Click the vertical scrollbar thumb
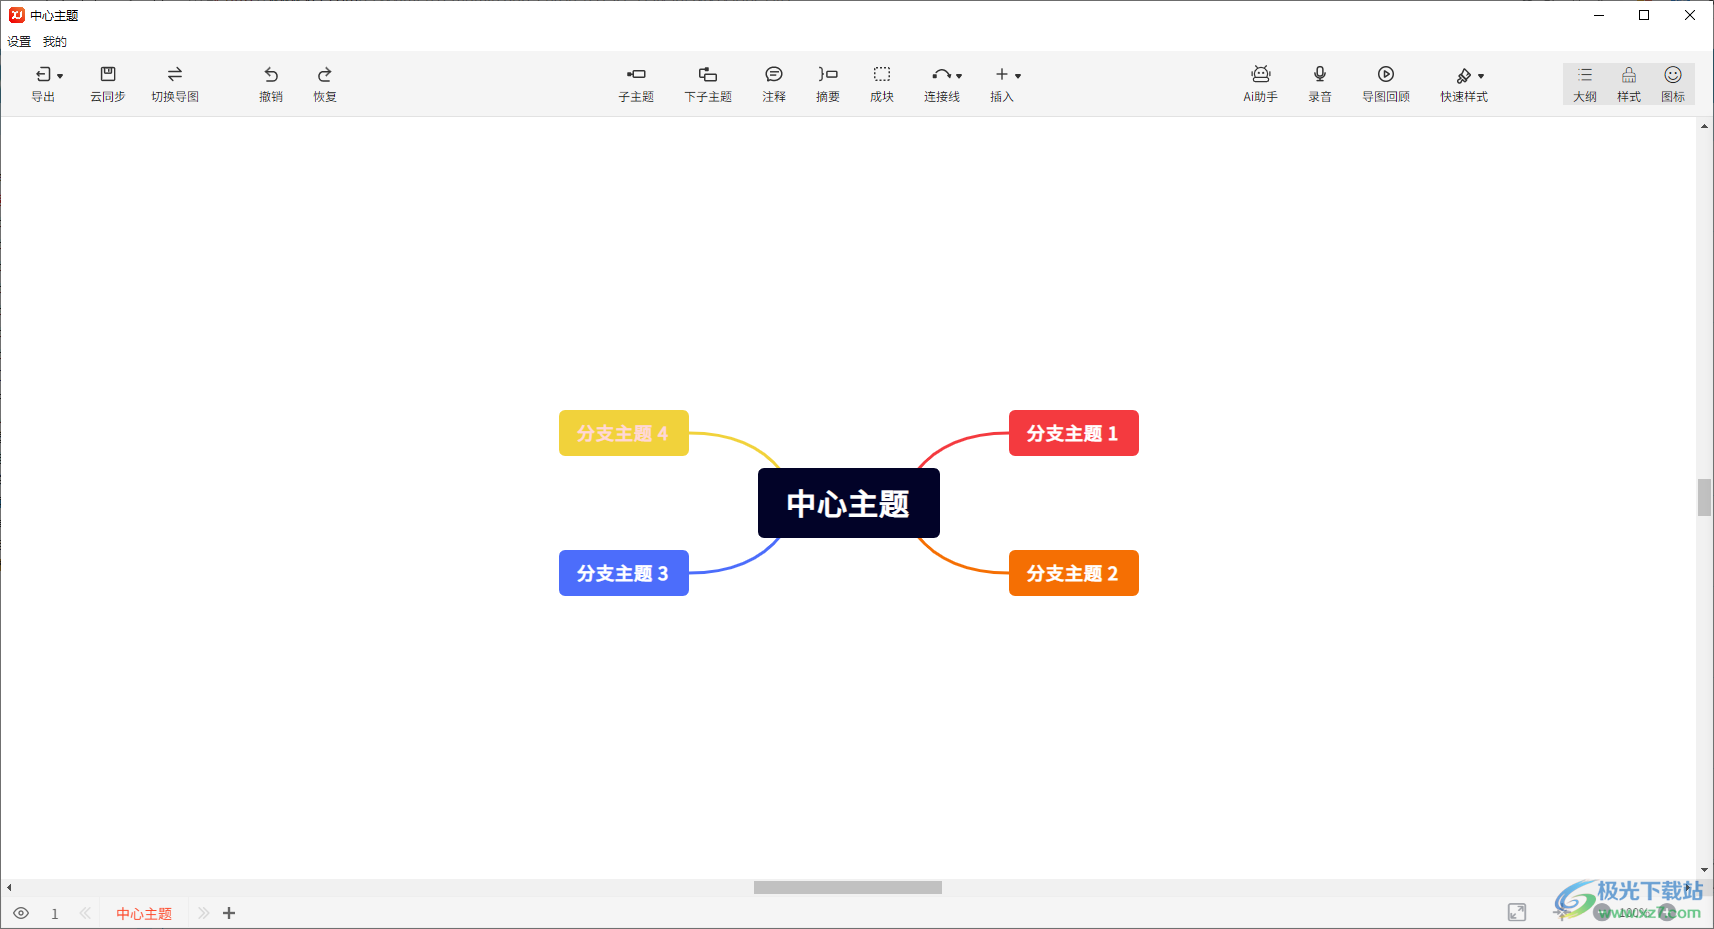Viewport: 1714px width, 929px height. click(1704, 497)
